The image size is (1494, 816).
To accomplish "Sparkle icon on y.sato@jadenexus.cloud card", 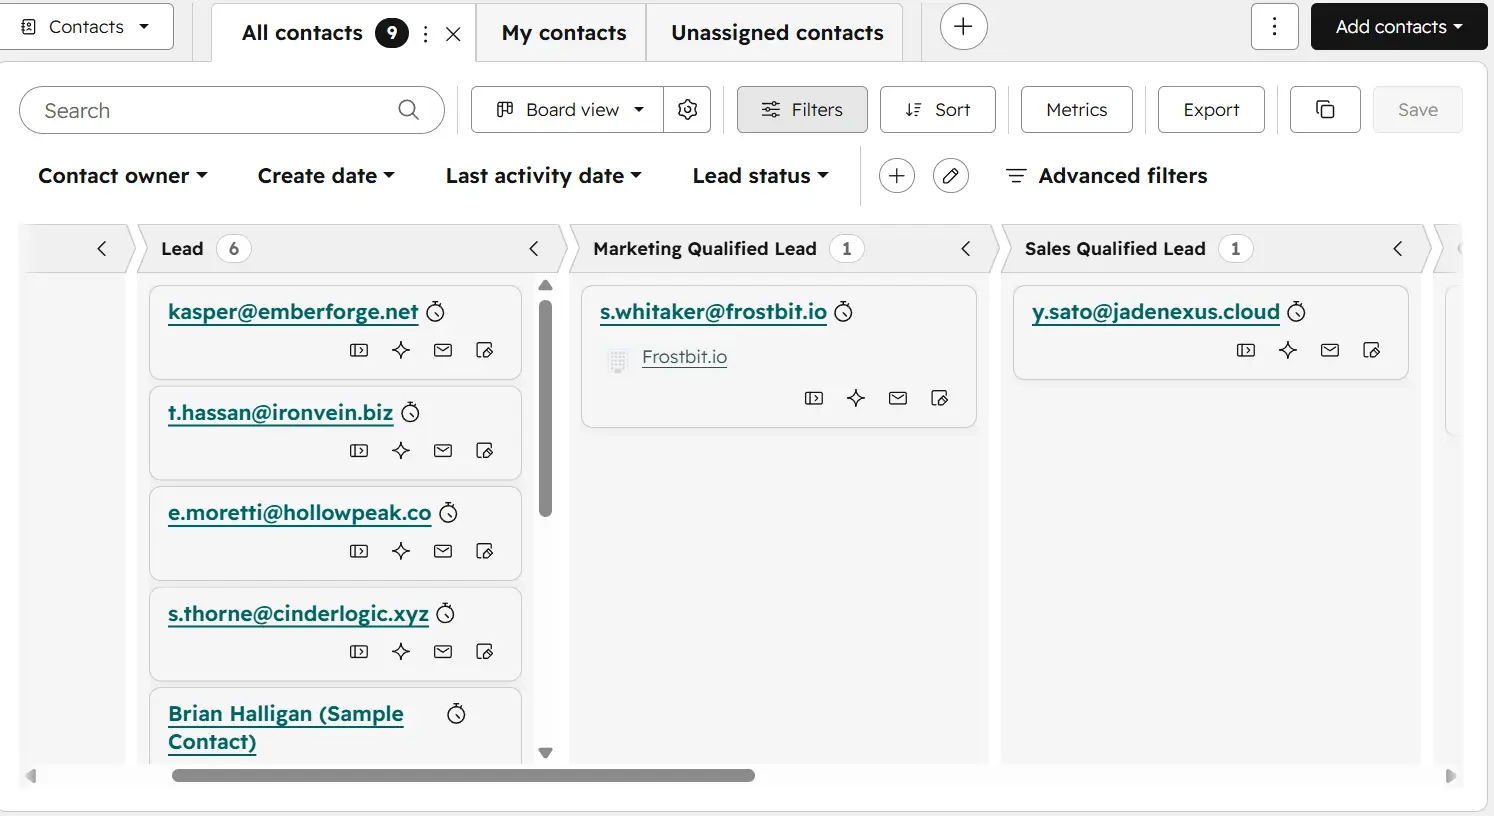I will tap(1288, 350).
